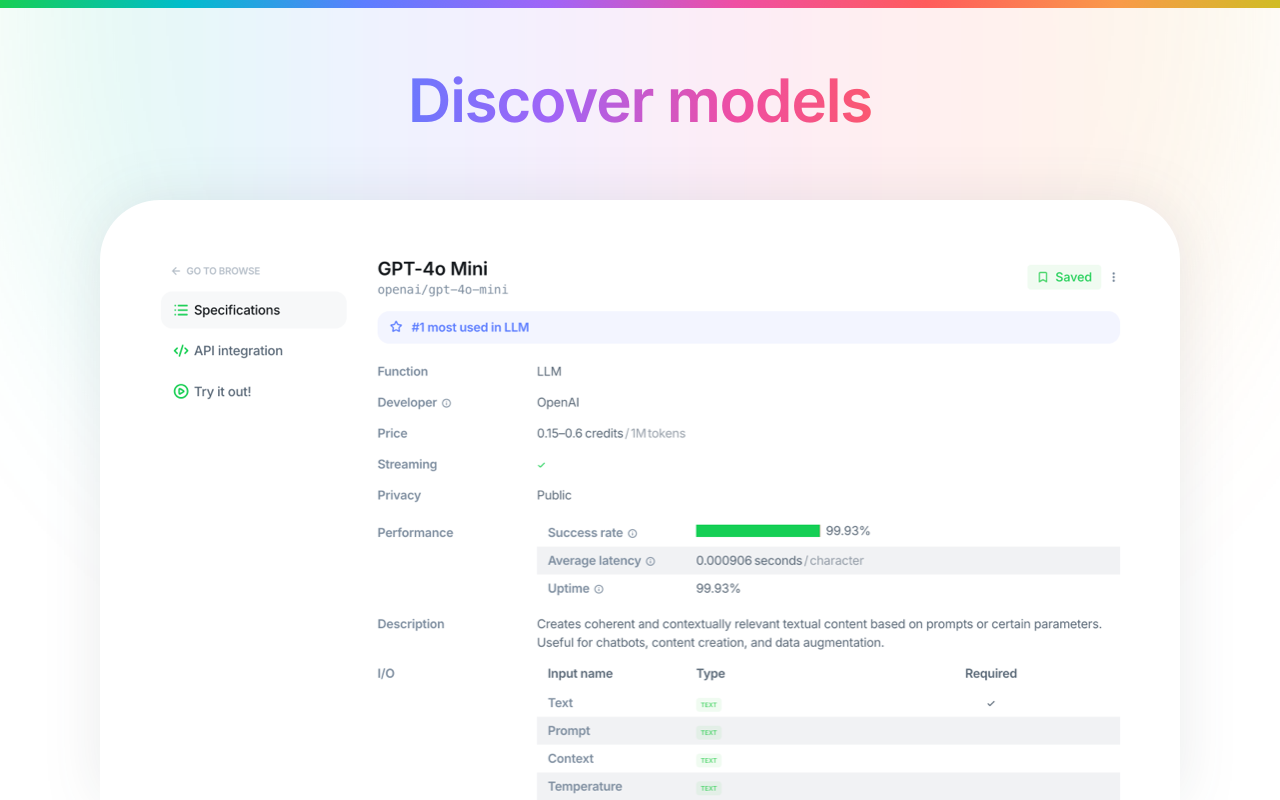Click the Temperature input name row
This screenshot has width=1280, height=800.
tap(828, 787)
